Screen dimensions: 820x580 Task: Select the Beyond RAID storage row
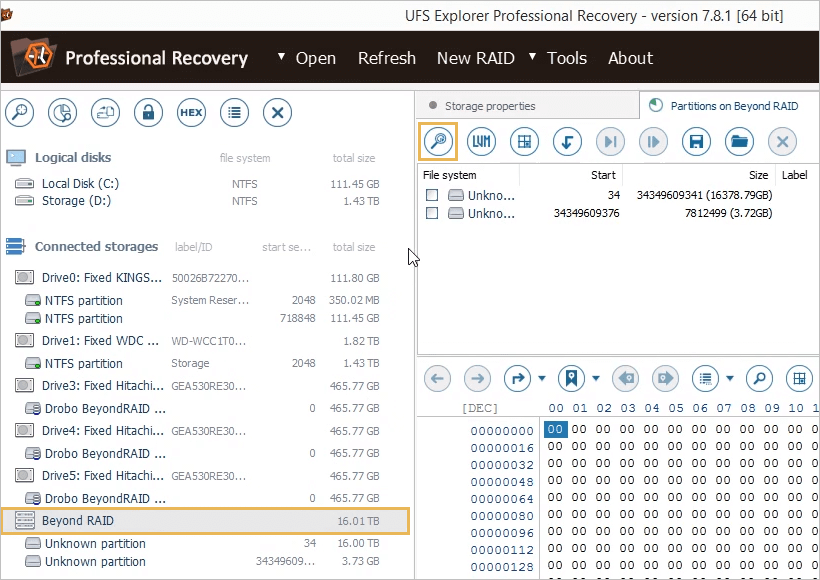pyautogui.click(x=206, y=521)
